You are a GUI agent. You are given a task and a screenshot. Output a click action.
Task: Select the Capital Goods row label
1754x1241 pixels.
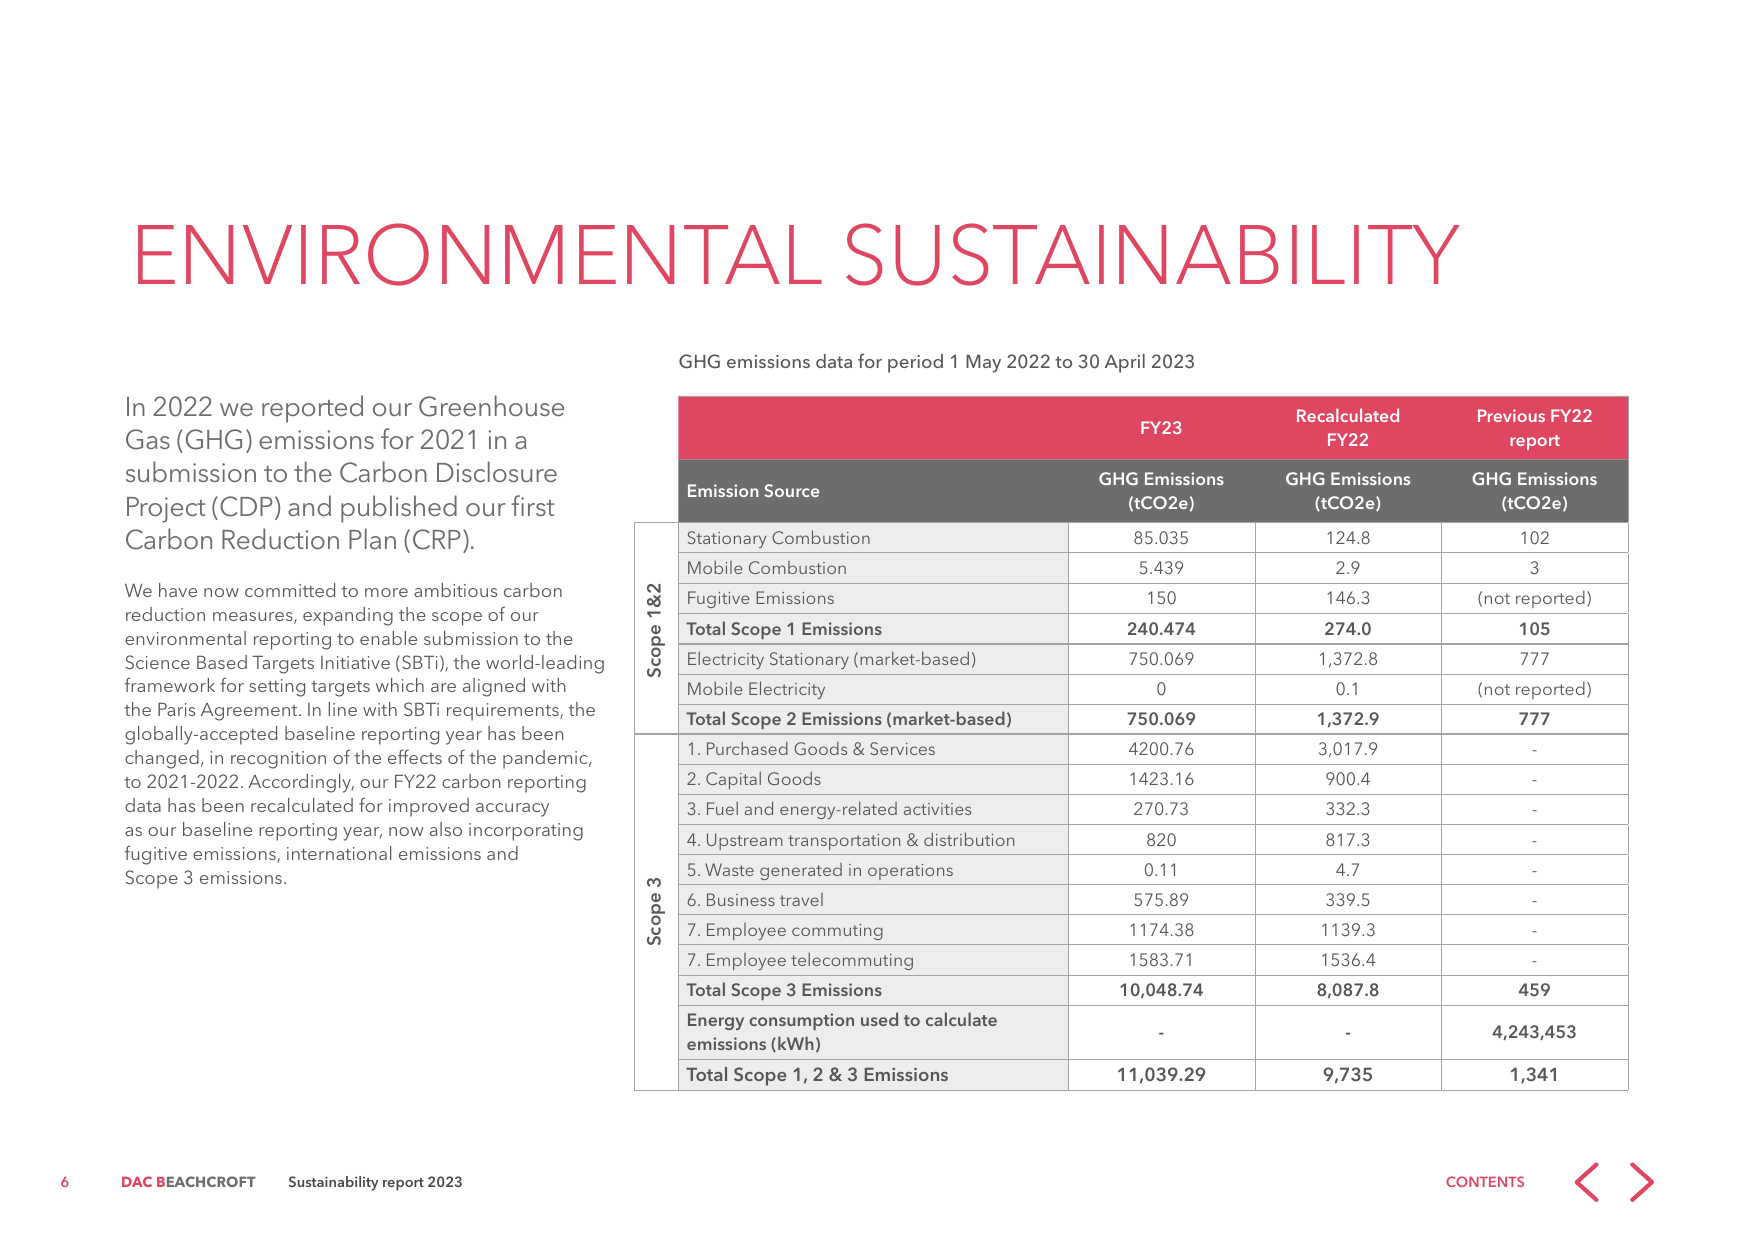(753, 779)
